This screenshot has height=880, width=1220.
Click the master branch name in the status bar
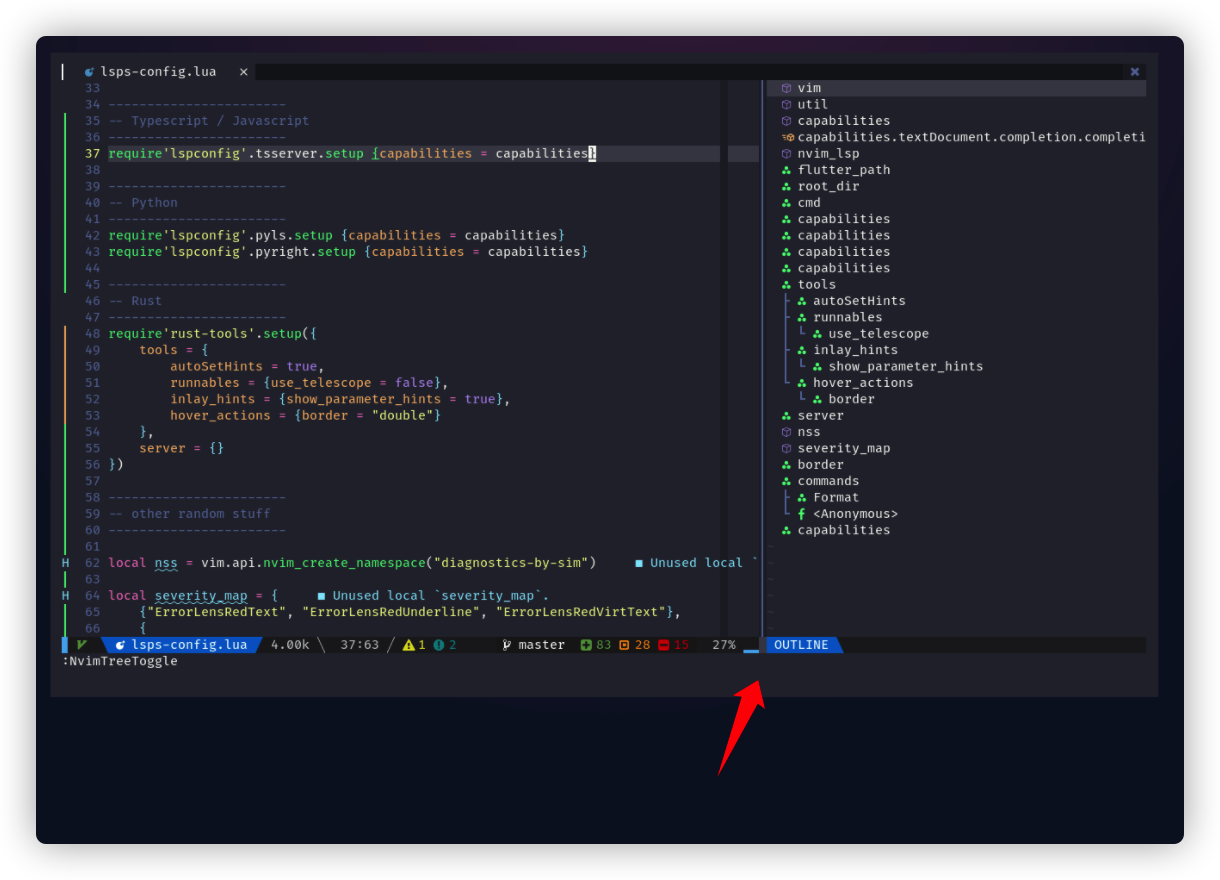click(540, 644)
